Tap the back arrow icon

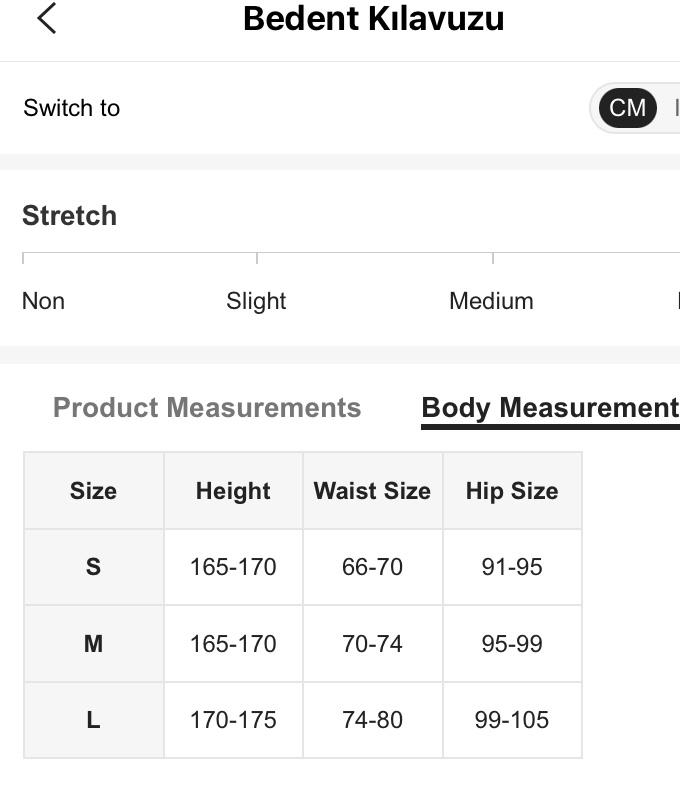pos(46,18)
